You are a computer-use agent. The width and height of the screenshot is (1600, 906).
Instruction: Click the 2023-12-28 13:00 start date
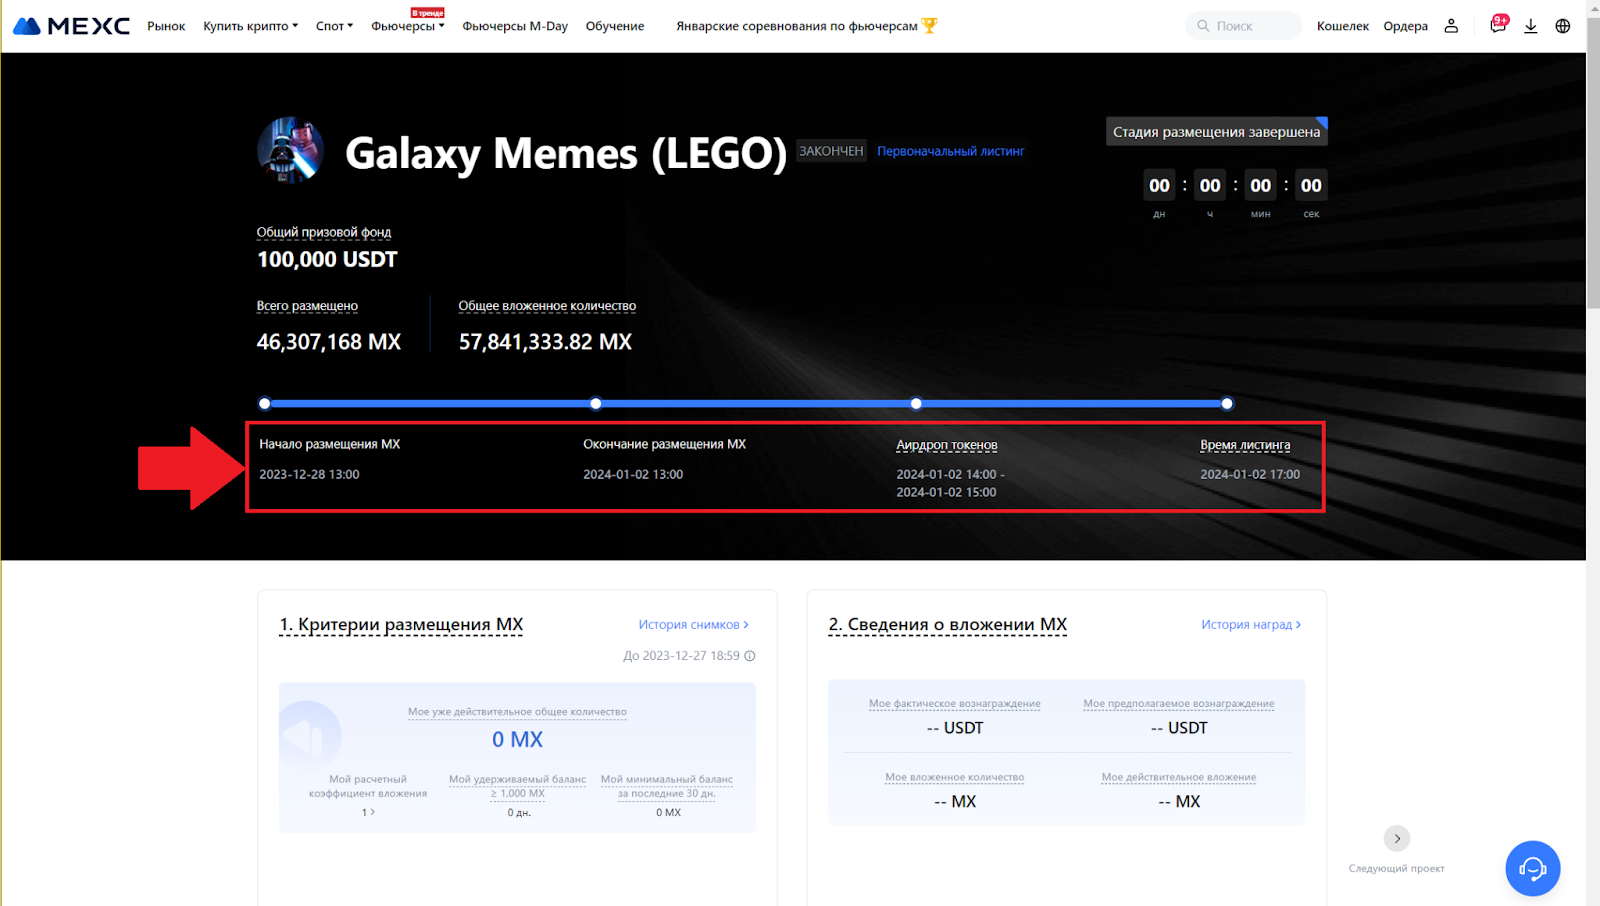click(309, 474)
